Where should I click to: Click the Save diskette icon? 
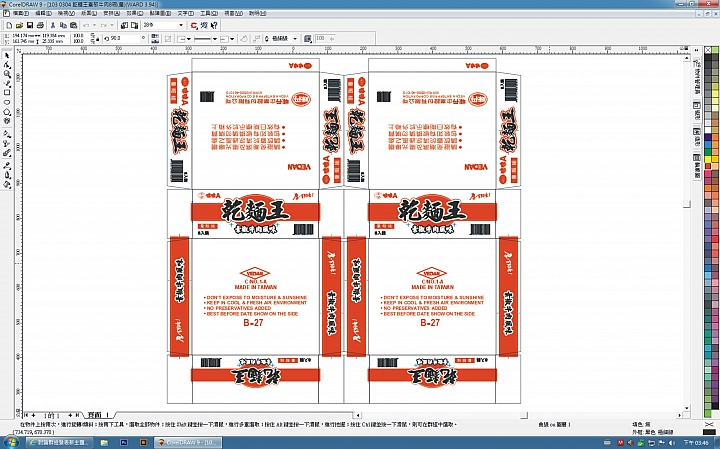[x=30, y=25]
